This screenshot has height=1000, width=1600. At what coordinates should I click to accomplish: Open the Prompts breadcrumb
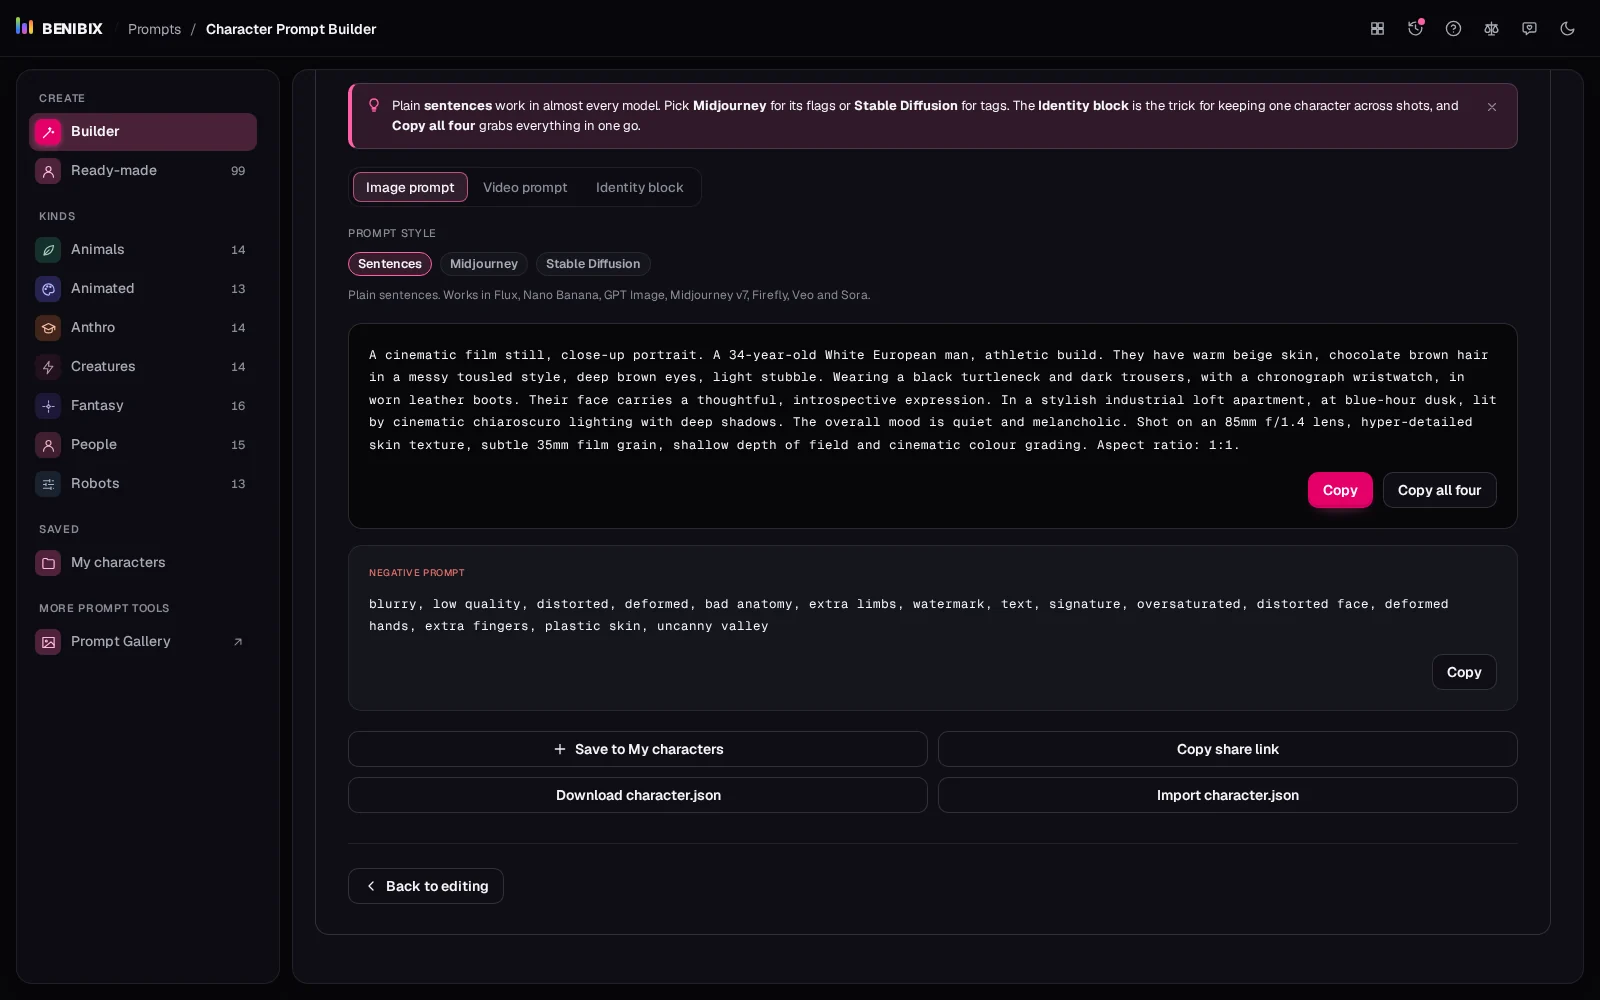[154, 29]
